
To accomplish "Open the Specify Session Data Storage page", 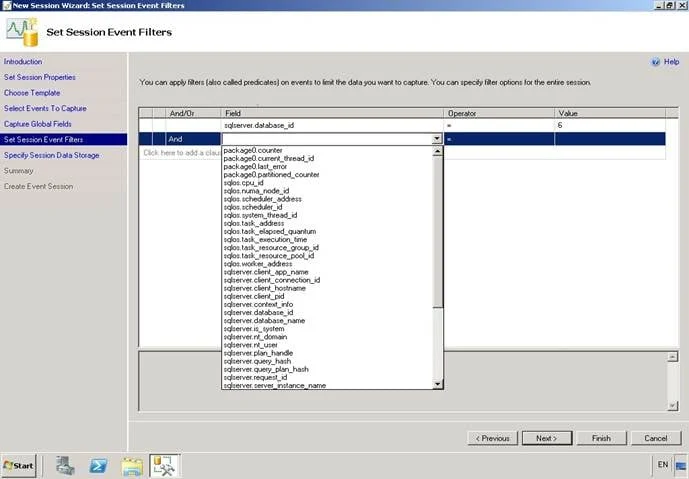I will click(x=51, y=155).
